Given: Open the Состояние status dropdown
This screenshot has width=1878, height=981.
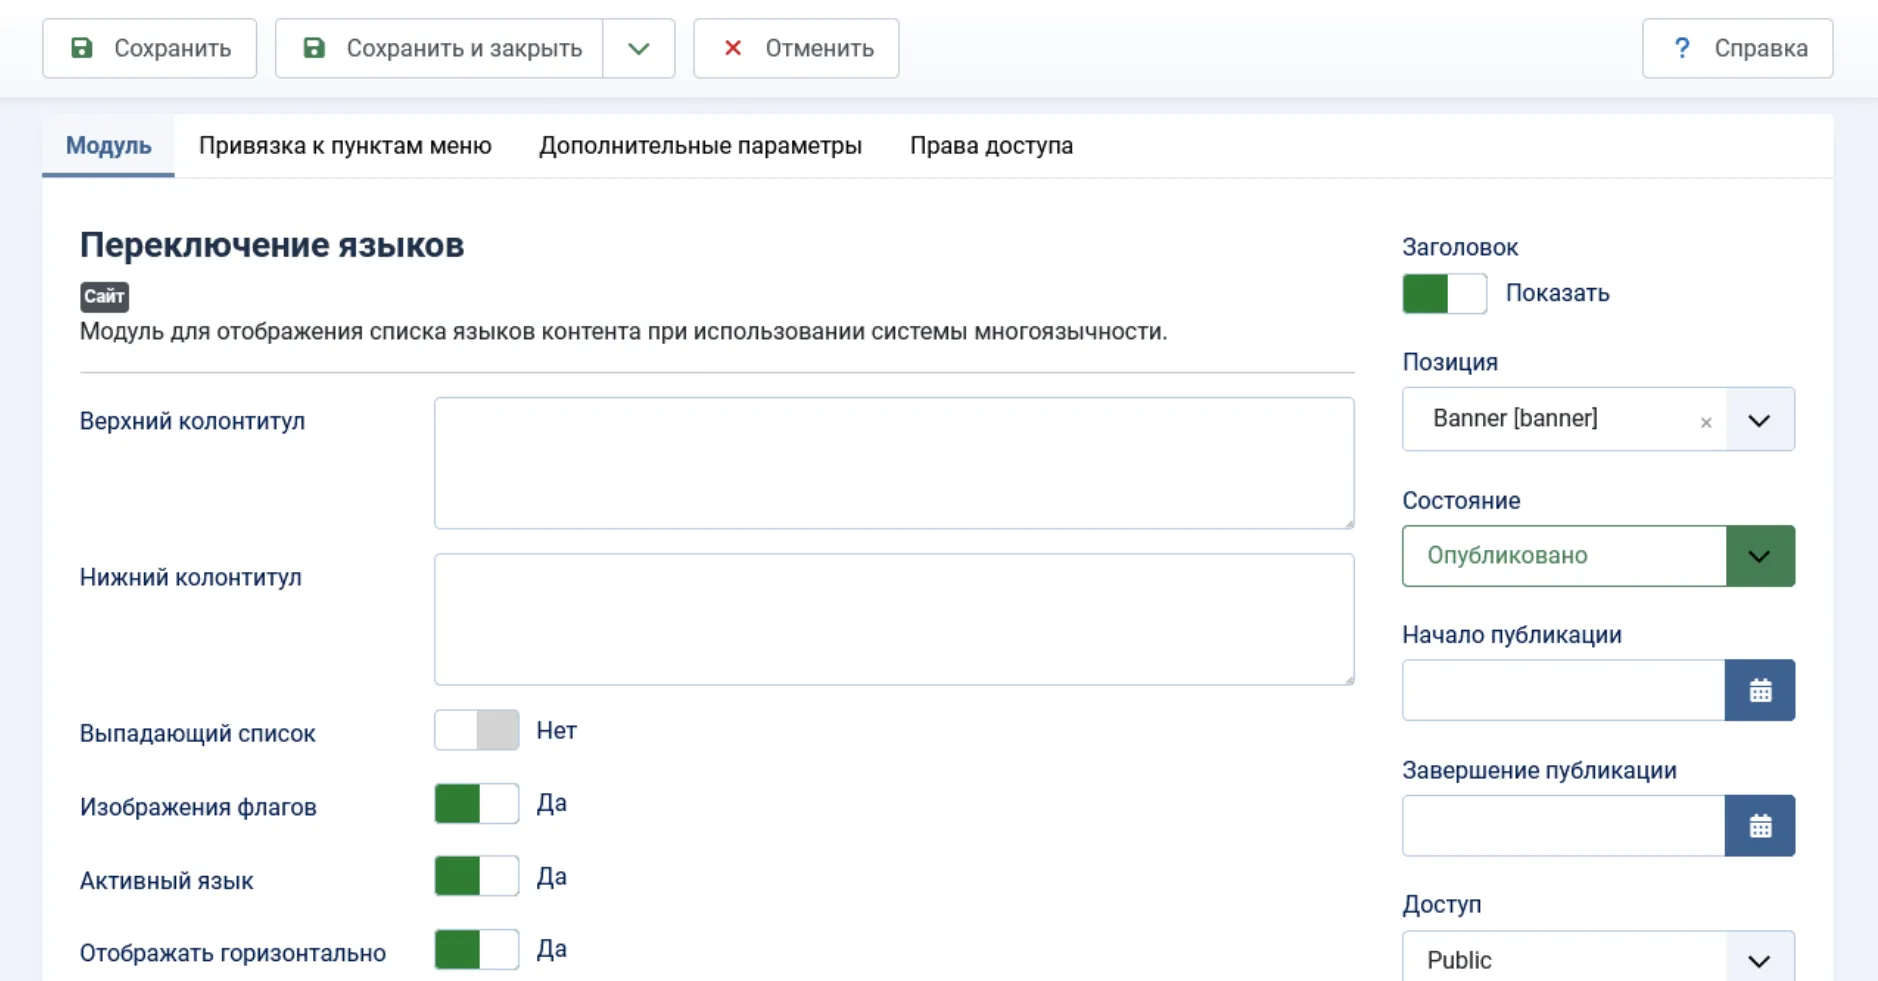Looking at the screenshot, I should (1759, 556).
